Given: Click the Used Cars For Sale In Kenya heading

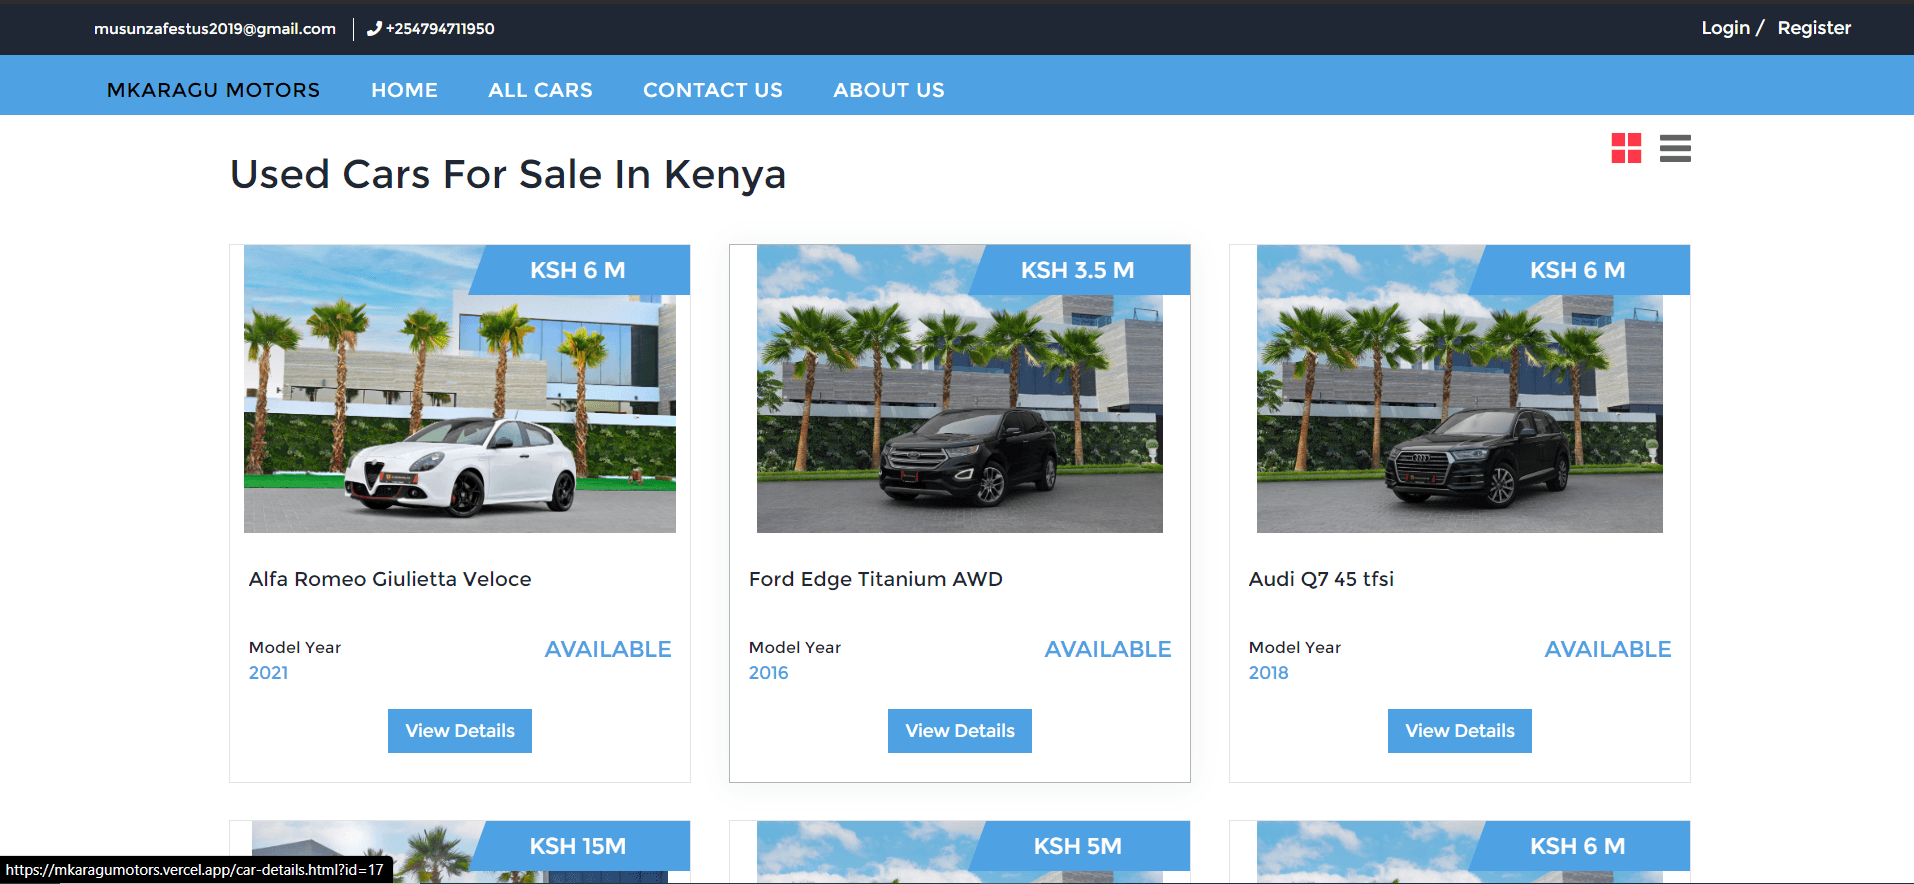Looking at the screenshot, I should [508, 174].
